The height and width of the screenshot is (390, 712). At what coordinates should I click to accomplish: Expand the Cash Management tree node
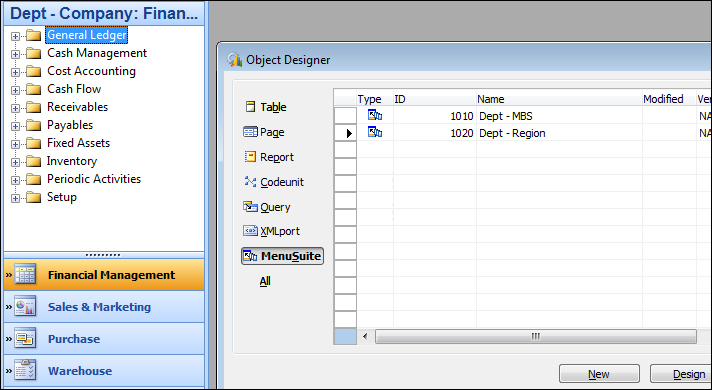click(15, 54)
